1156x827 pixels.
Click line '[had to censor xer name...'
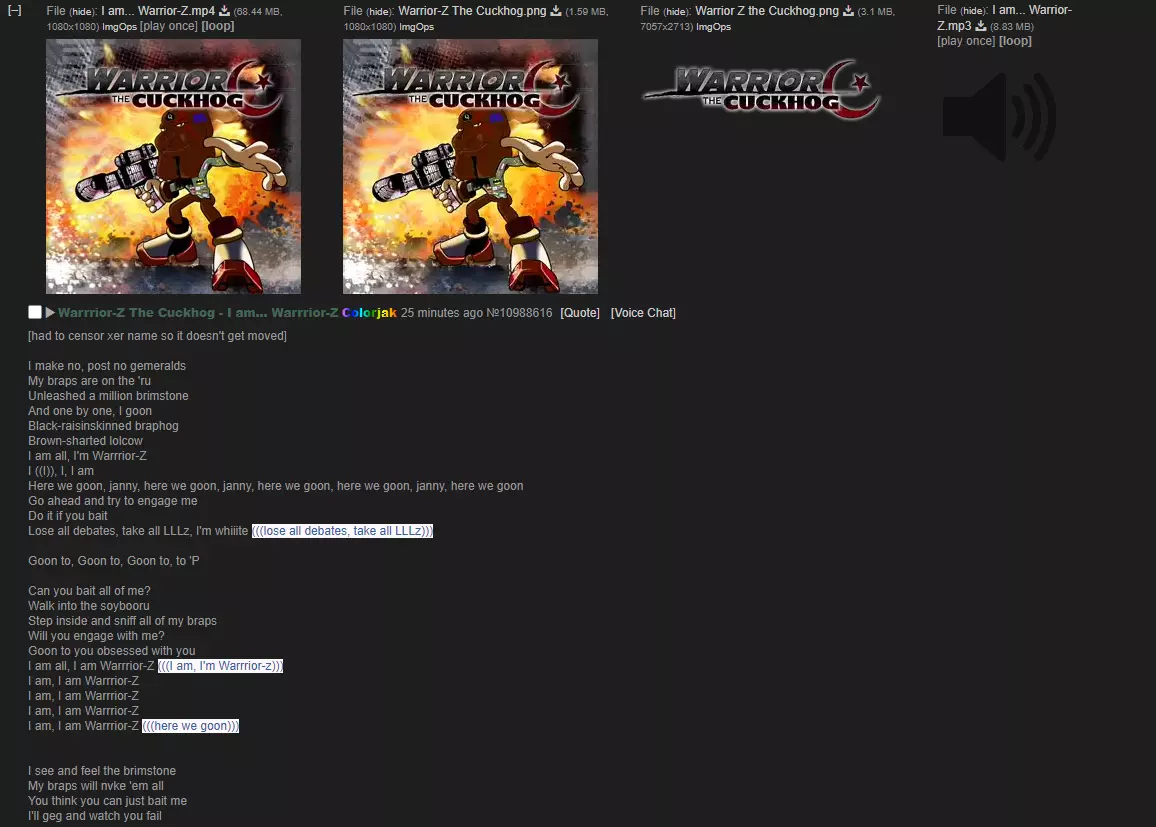157,335
